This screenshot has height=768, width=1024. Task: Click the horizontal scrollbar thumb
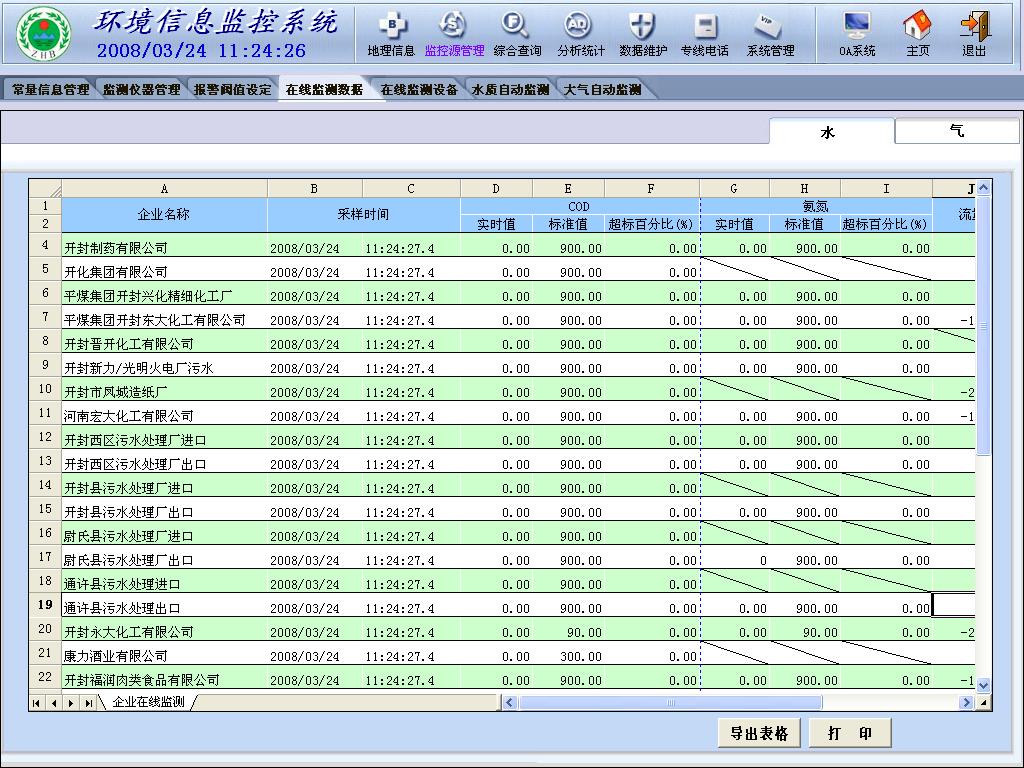pyautogui.click(x=670, y=703)
